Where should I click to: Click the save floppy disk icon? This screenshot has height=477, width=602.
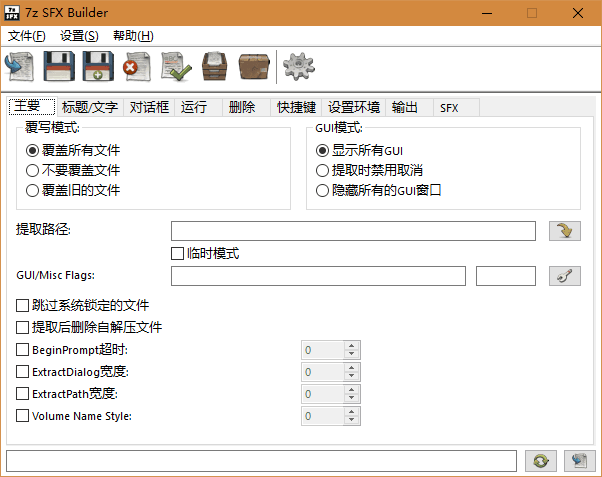(59, 66)
